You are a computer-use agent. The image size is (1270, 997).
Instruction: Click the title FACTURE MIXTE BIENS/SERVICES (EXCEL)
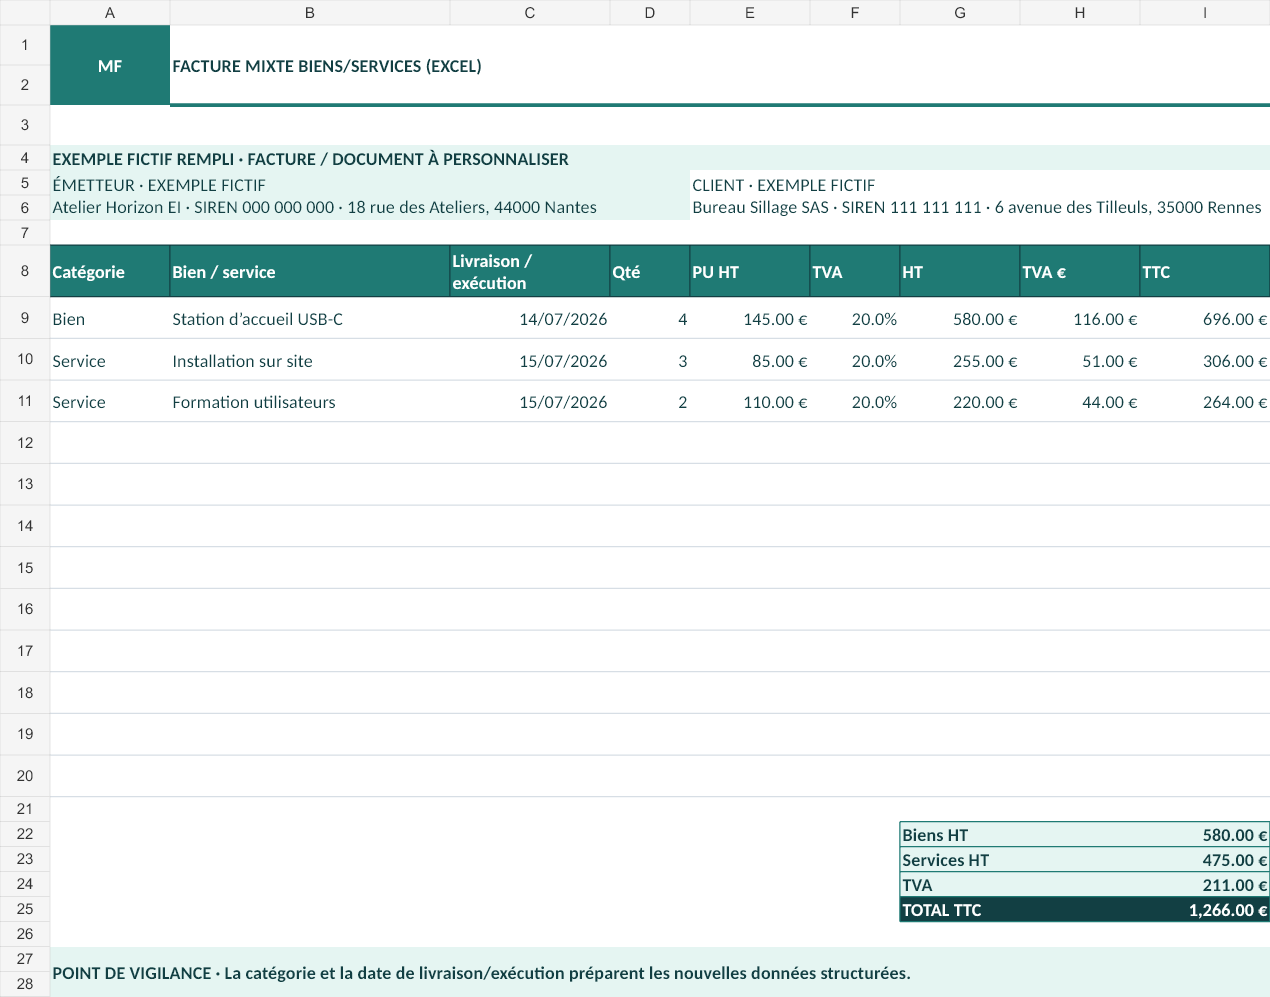[327, 66]
